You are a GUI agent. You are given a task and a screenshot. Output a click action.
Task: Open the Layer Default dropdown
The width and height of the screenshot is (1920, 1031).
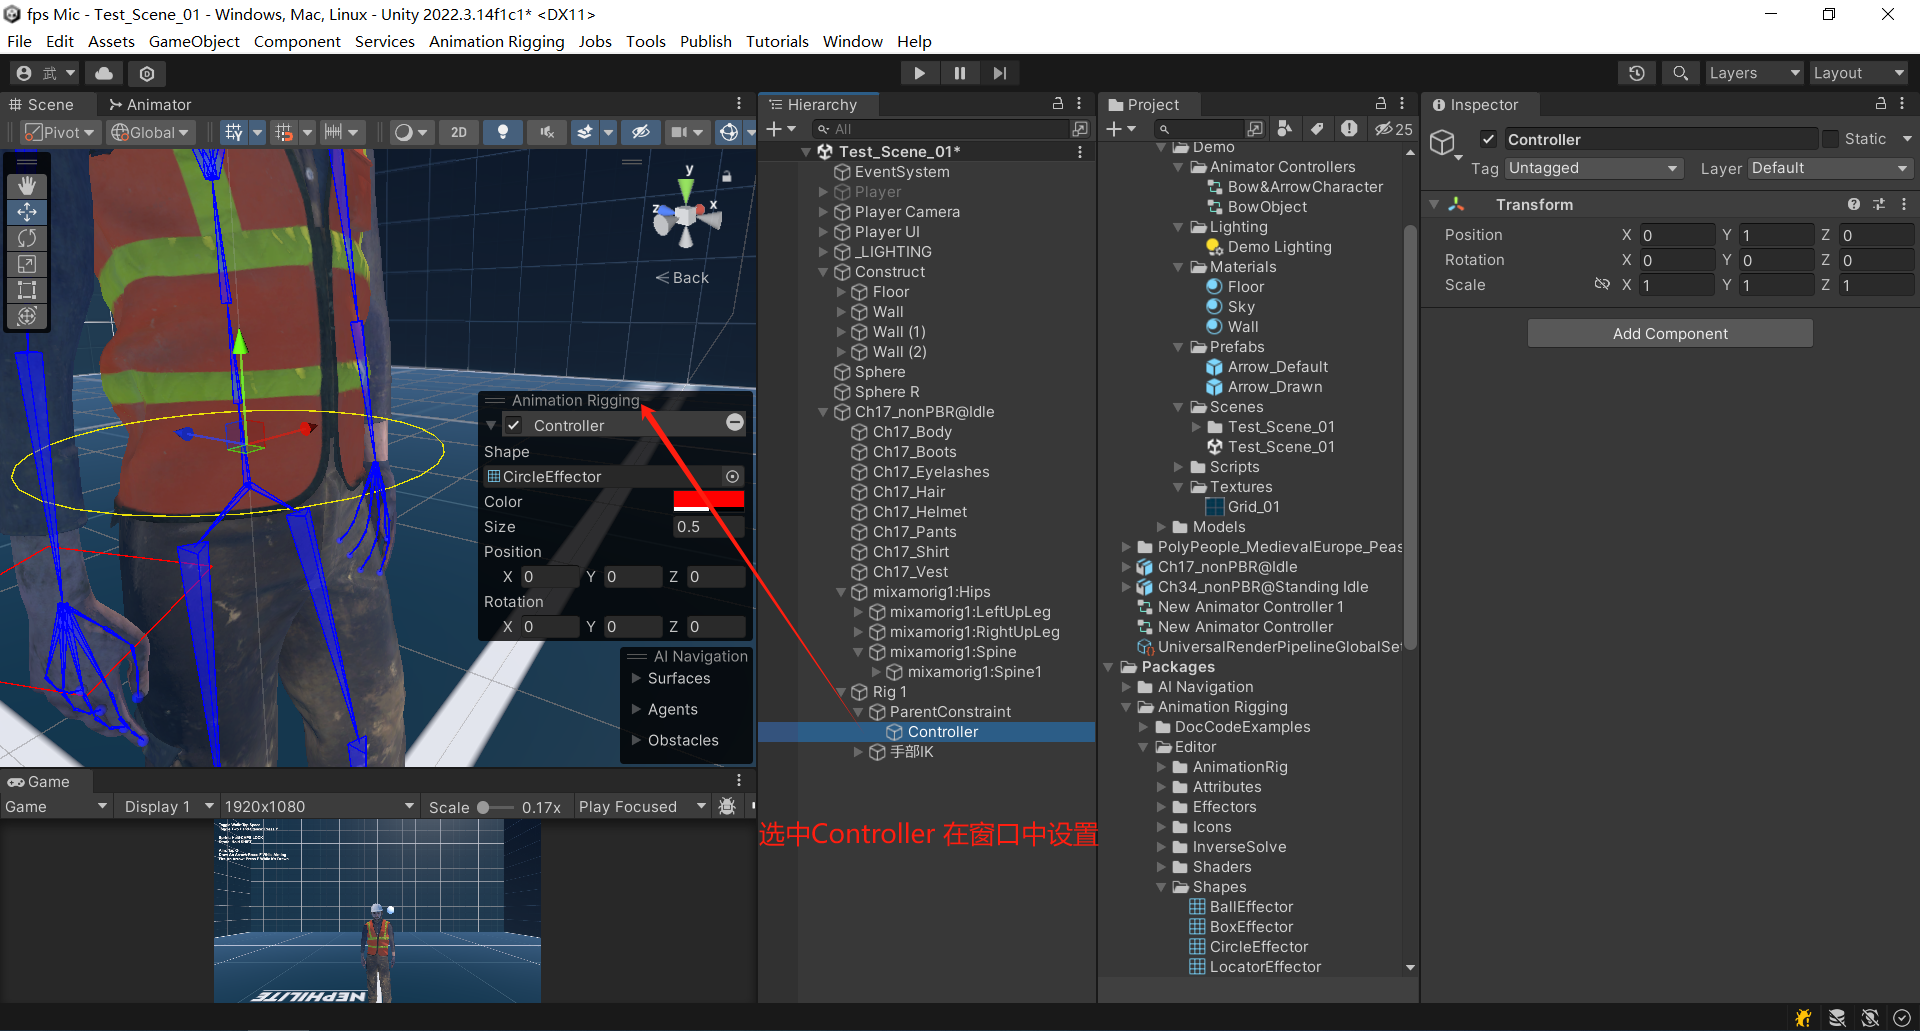(x=1830, y=168)
